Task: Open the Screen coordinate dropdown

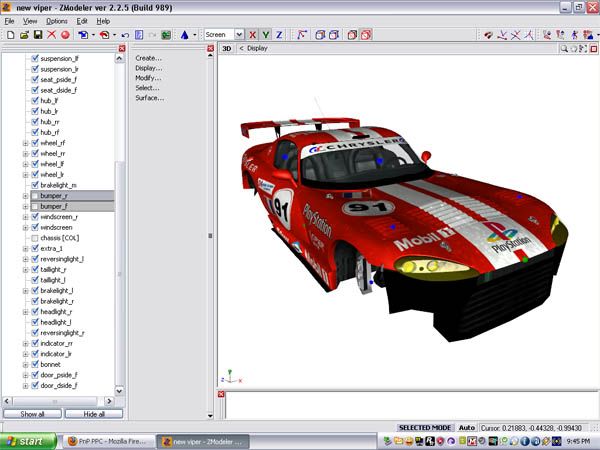Action: [x=225, y=35]
